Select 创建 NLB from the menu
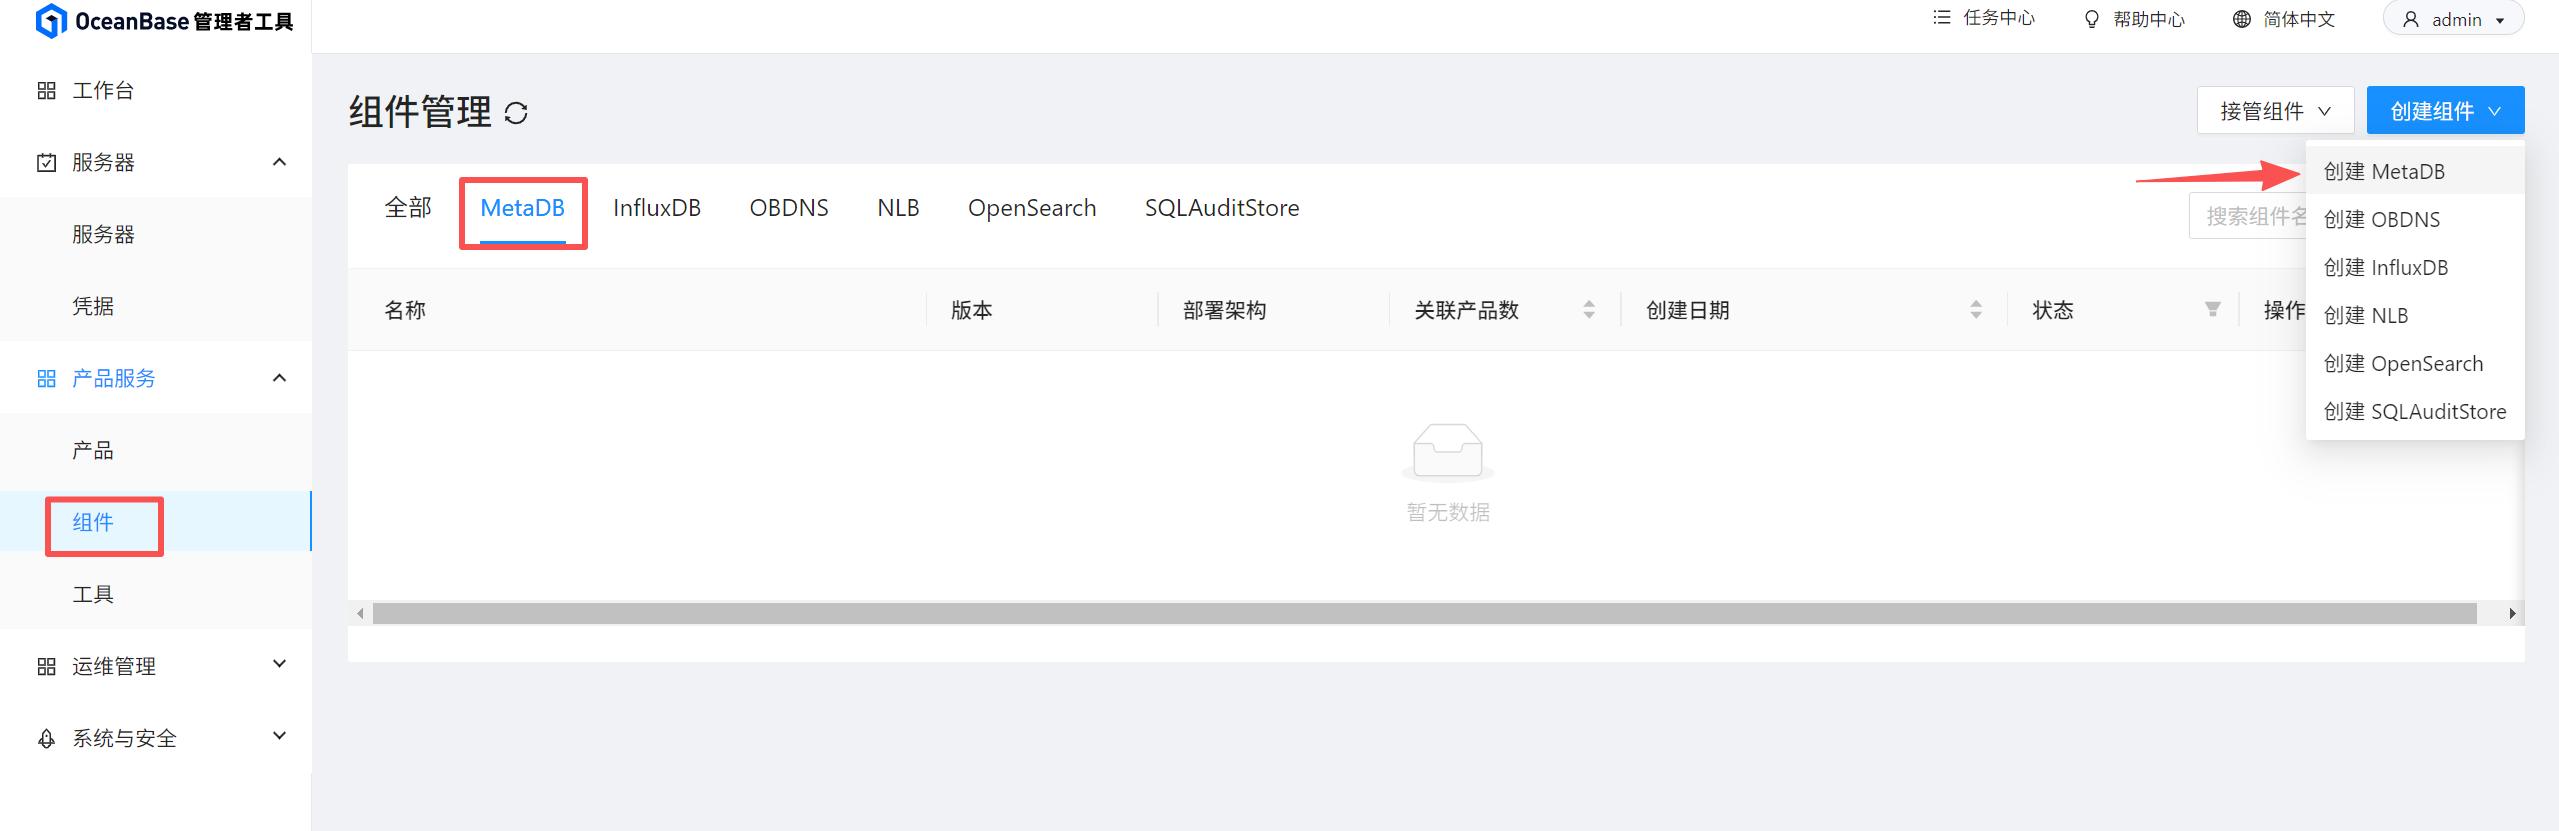Viewport: 2559px width, 831px height. tap(2415, 316)
